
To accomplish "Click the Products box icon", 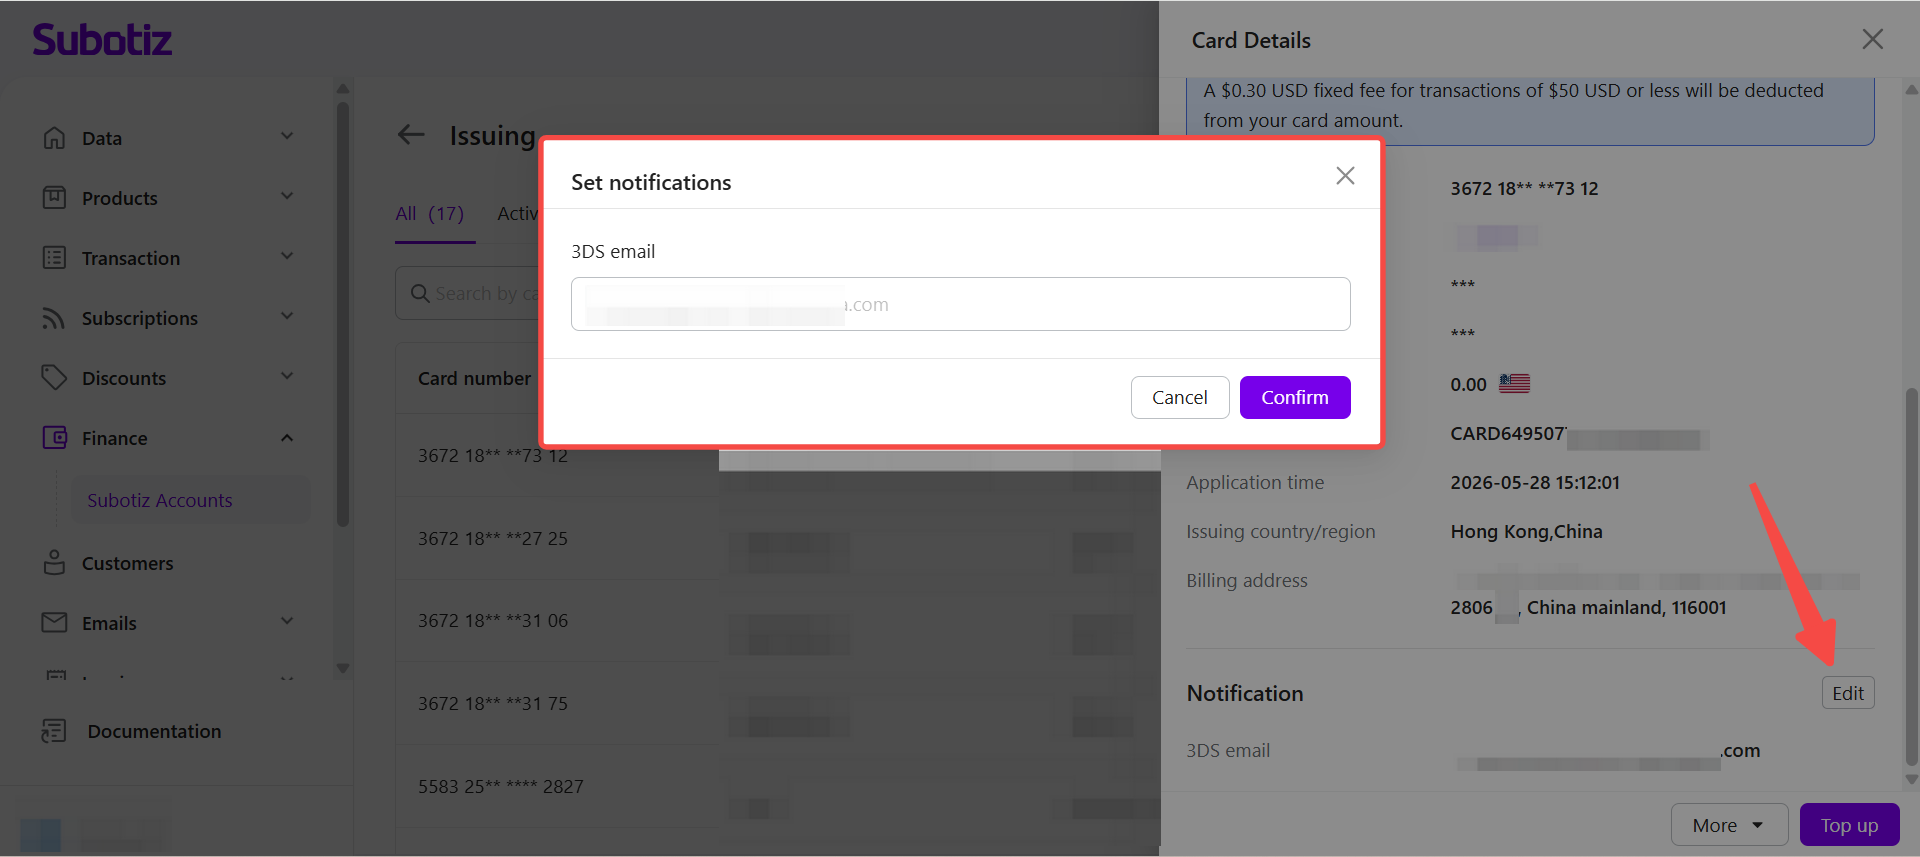I will (x=54, y=198).
